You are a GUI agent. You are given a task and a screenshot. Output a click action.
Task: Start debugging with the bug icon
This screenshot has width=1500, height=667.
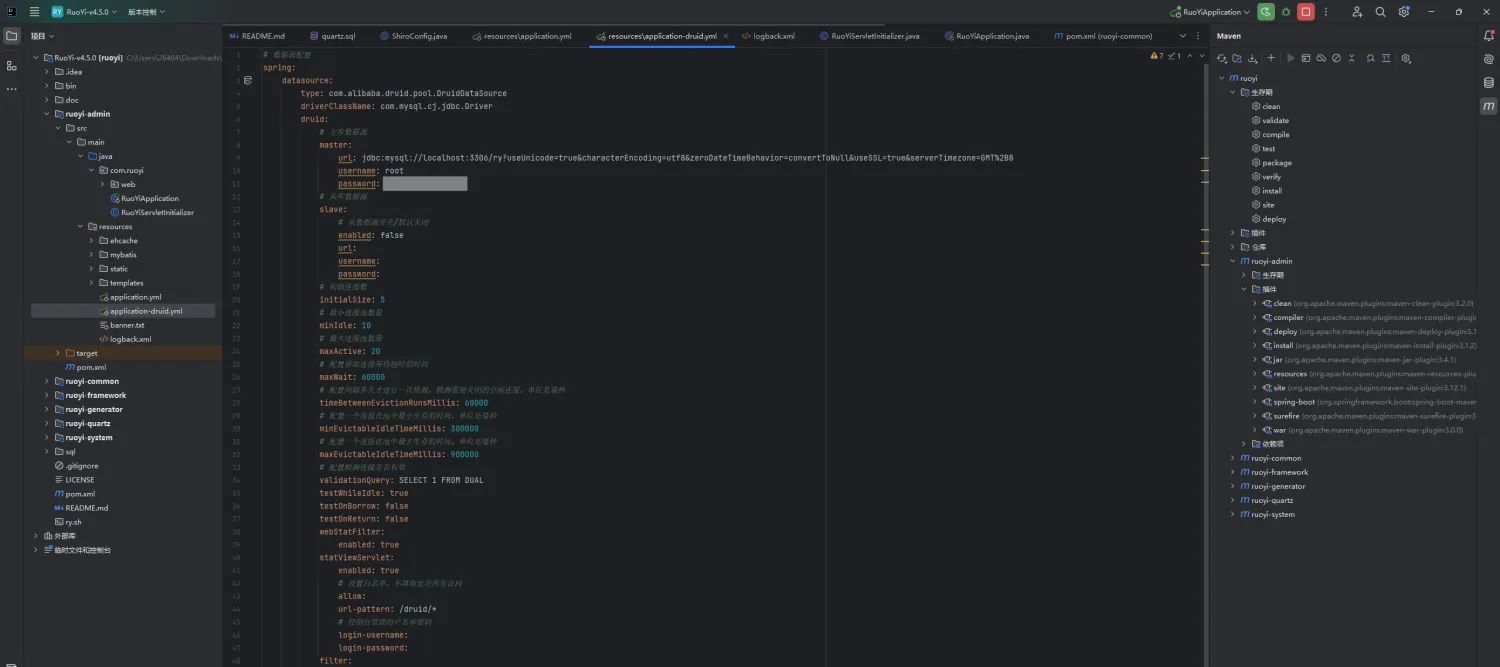pyautogui.click(x=1286, y=12)
